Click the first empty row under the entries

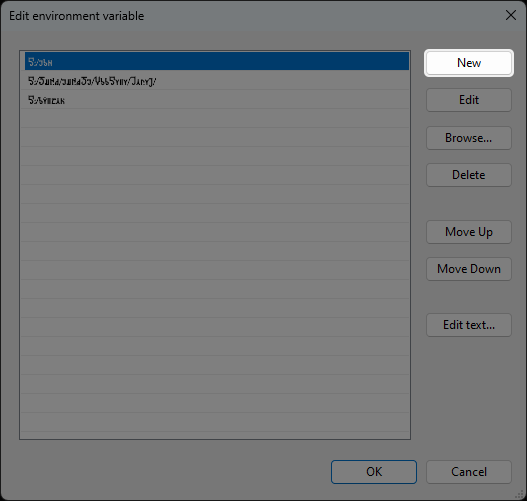click(x=217, y=119)
